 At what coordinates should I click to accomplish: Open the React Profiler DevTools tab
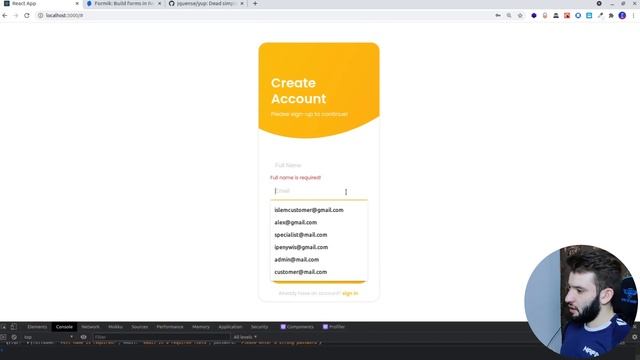(334, 327)
